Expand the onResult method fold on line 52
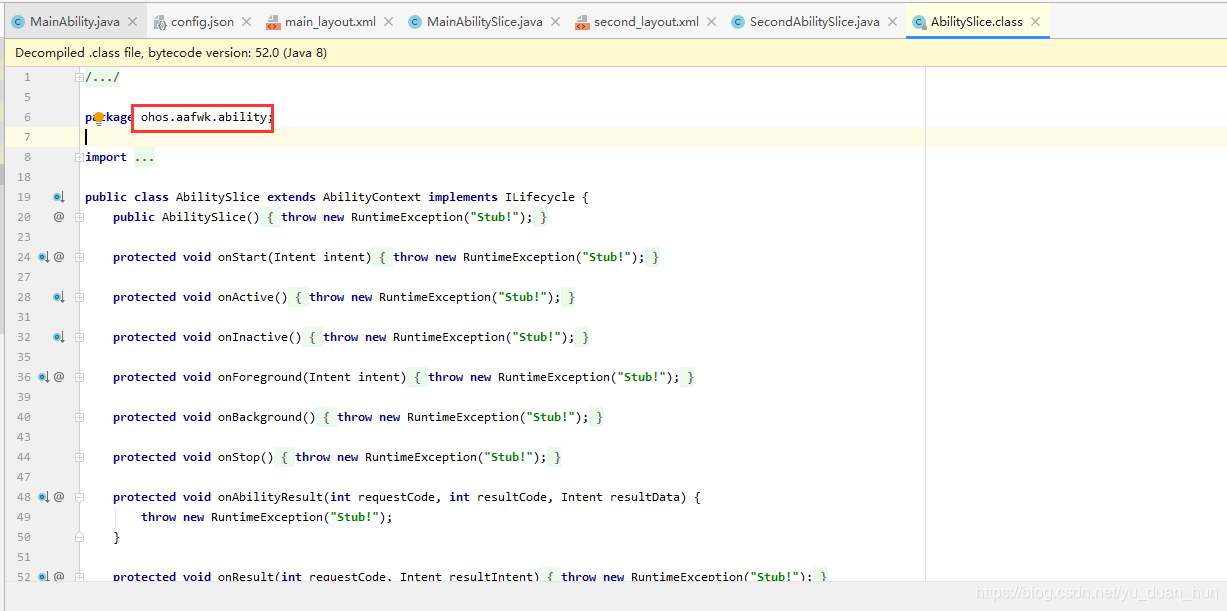Image resolution: width=1227 pixels, height=611 pixels. (x=79, y=577)
